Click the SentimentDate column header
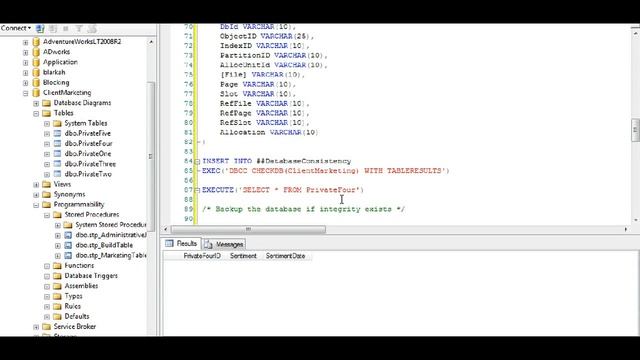Viewport: 640px width, 360px height. pyautogui.click(x=285, y=256)
